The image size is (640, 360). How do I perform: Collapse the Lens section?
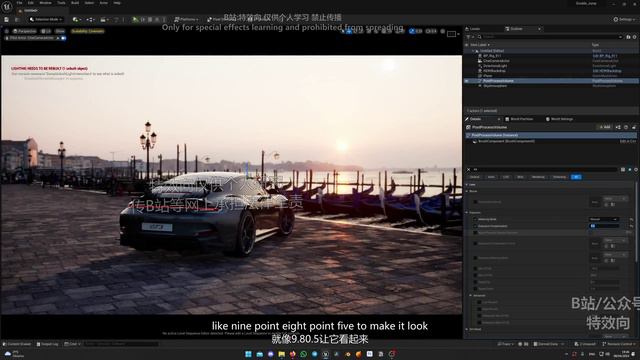click(x=467, y=184)
